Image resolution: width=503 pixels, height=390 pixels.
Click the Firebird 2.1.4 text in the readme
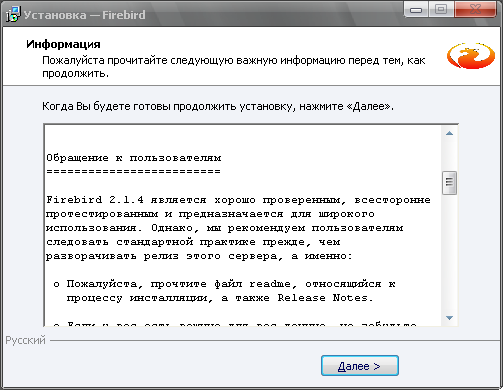[95, 200]
